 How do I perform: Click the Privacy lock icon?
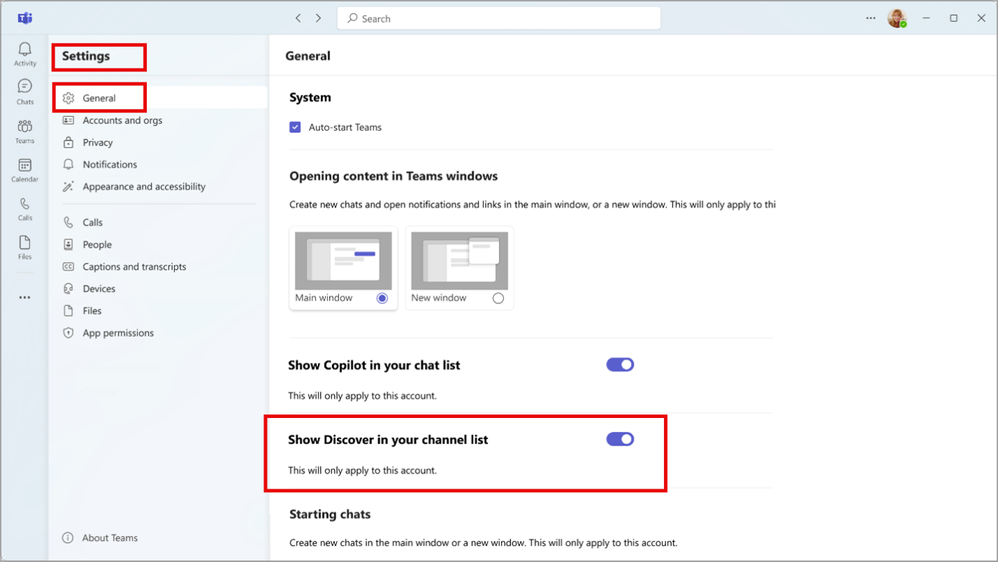[69, 143]
